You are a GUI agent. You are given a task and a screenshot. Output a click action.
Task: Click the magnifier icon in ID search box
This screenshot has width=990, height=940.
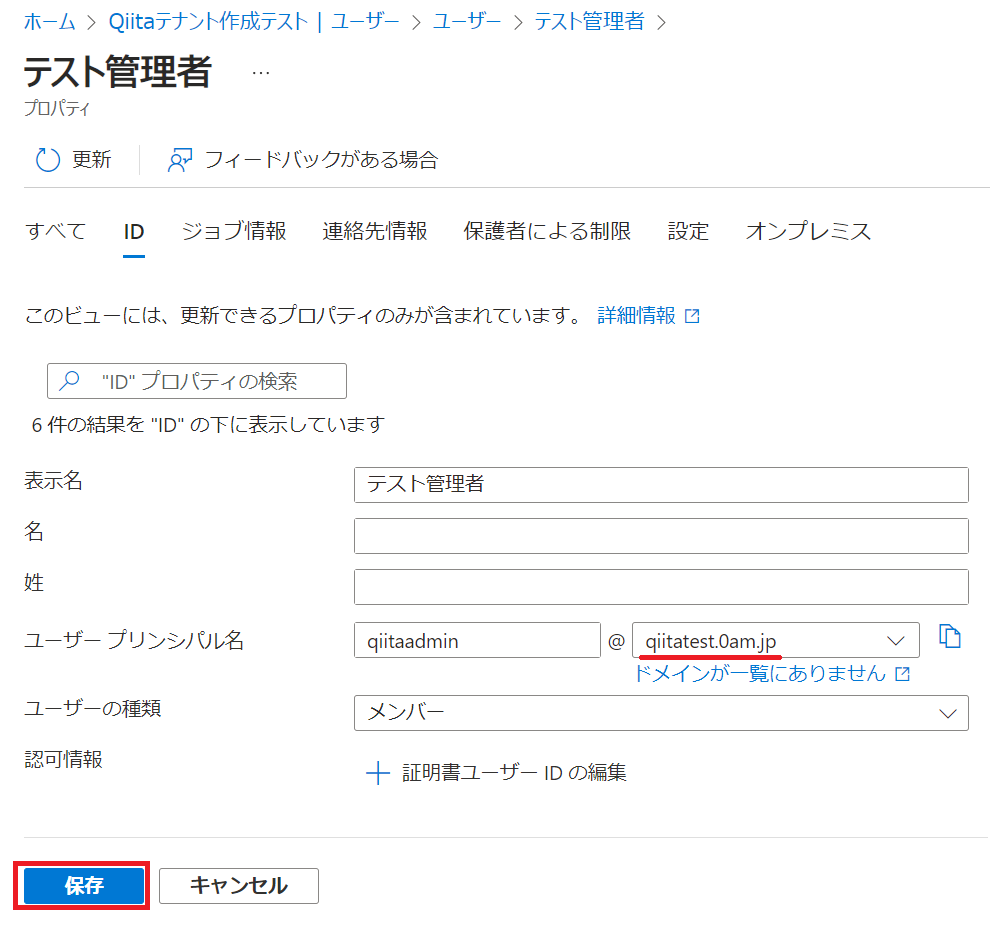click(x=69, y=380)
